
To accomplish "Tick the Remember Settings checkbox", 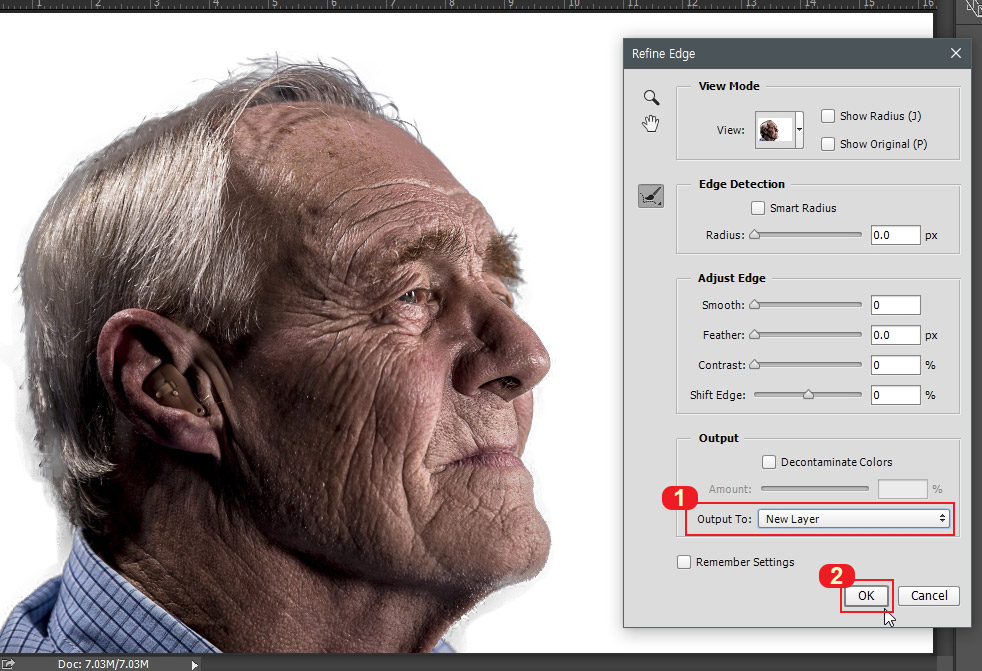I will point(684,562).
